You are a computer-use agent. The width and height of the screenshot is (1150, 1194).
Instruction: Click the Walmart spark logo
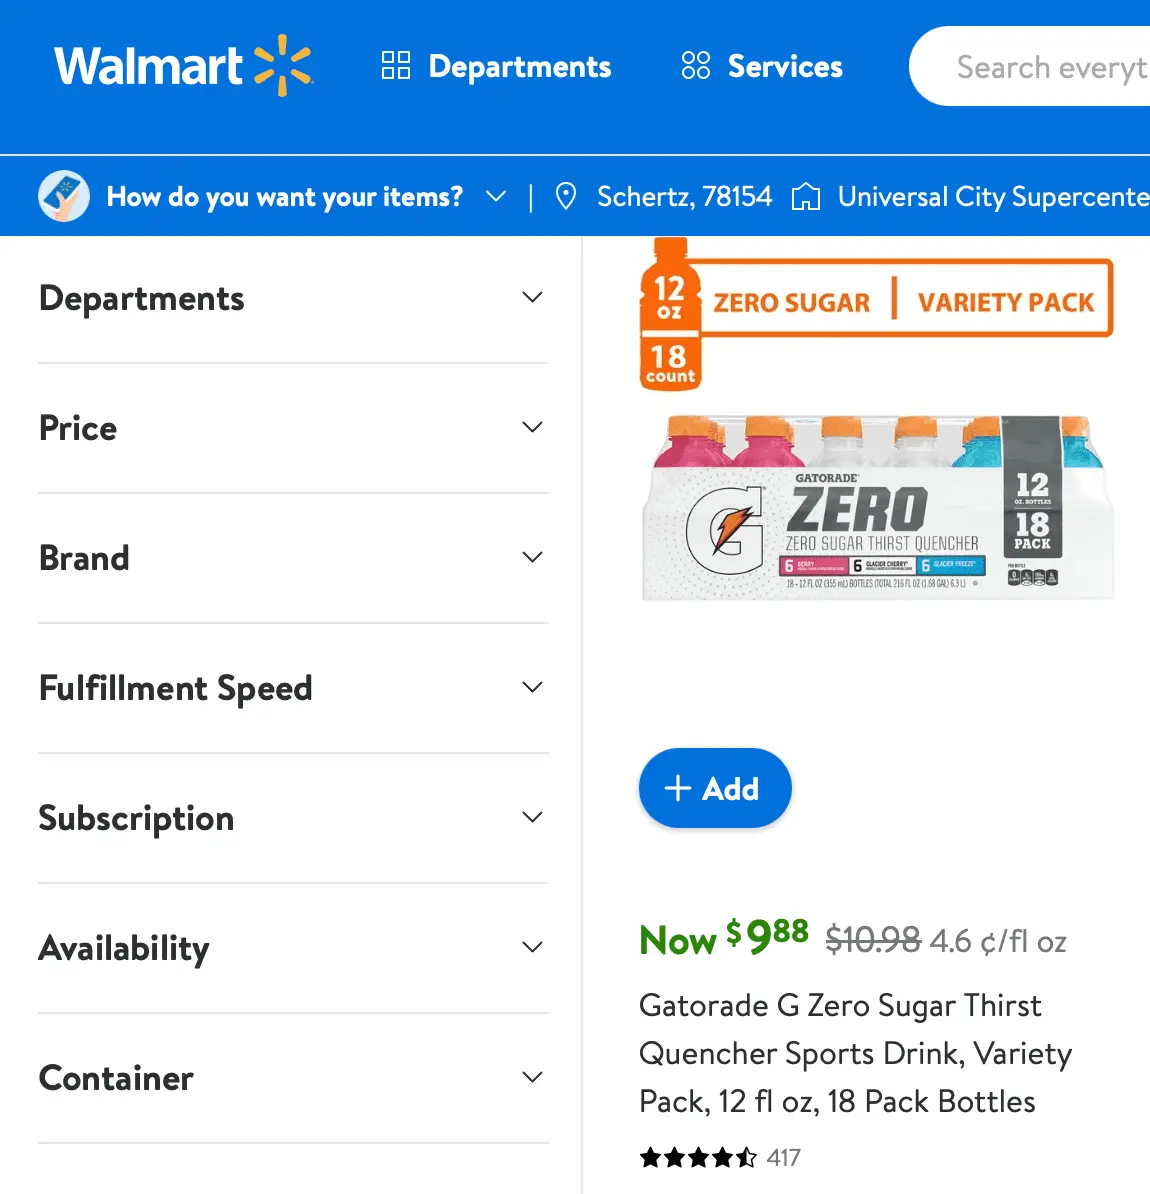(x=283, y=66)
